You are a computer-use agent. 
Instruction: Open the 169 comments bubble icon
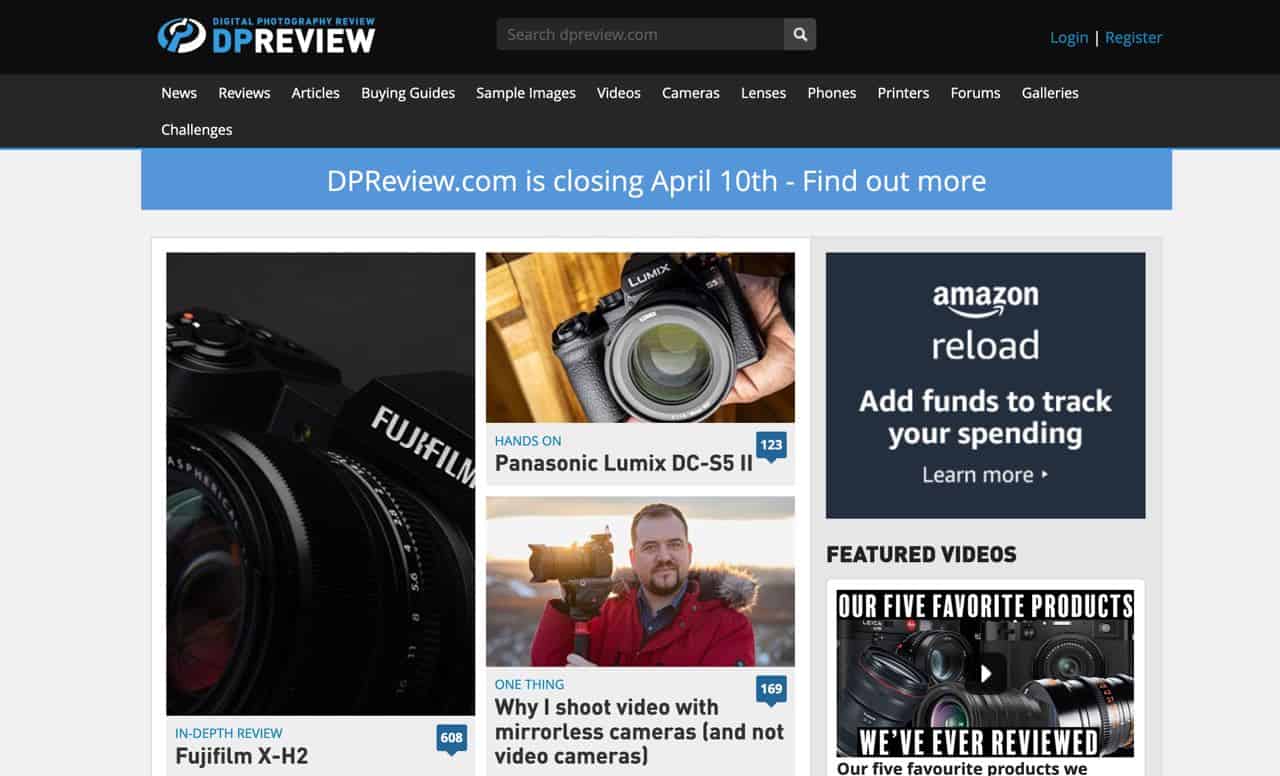click(x=771, y=689)
